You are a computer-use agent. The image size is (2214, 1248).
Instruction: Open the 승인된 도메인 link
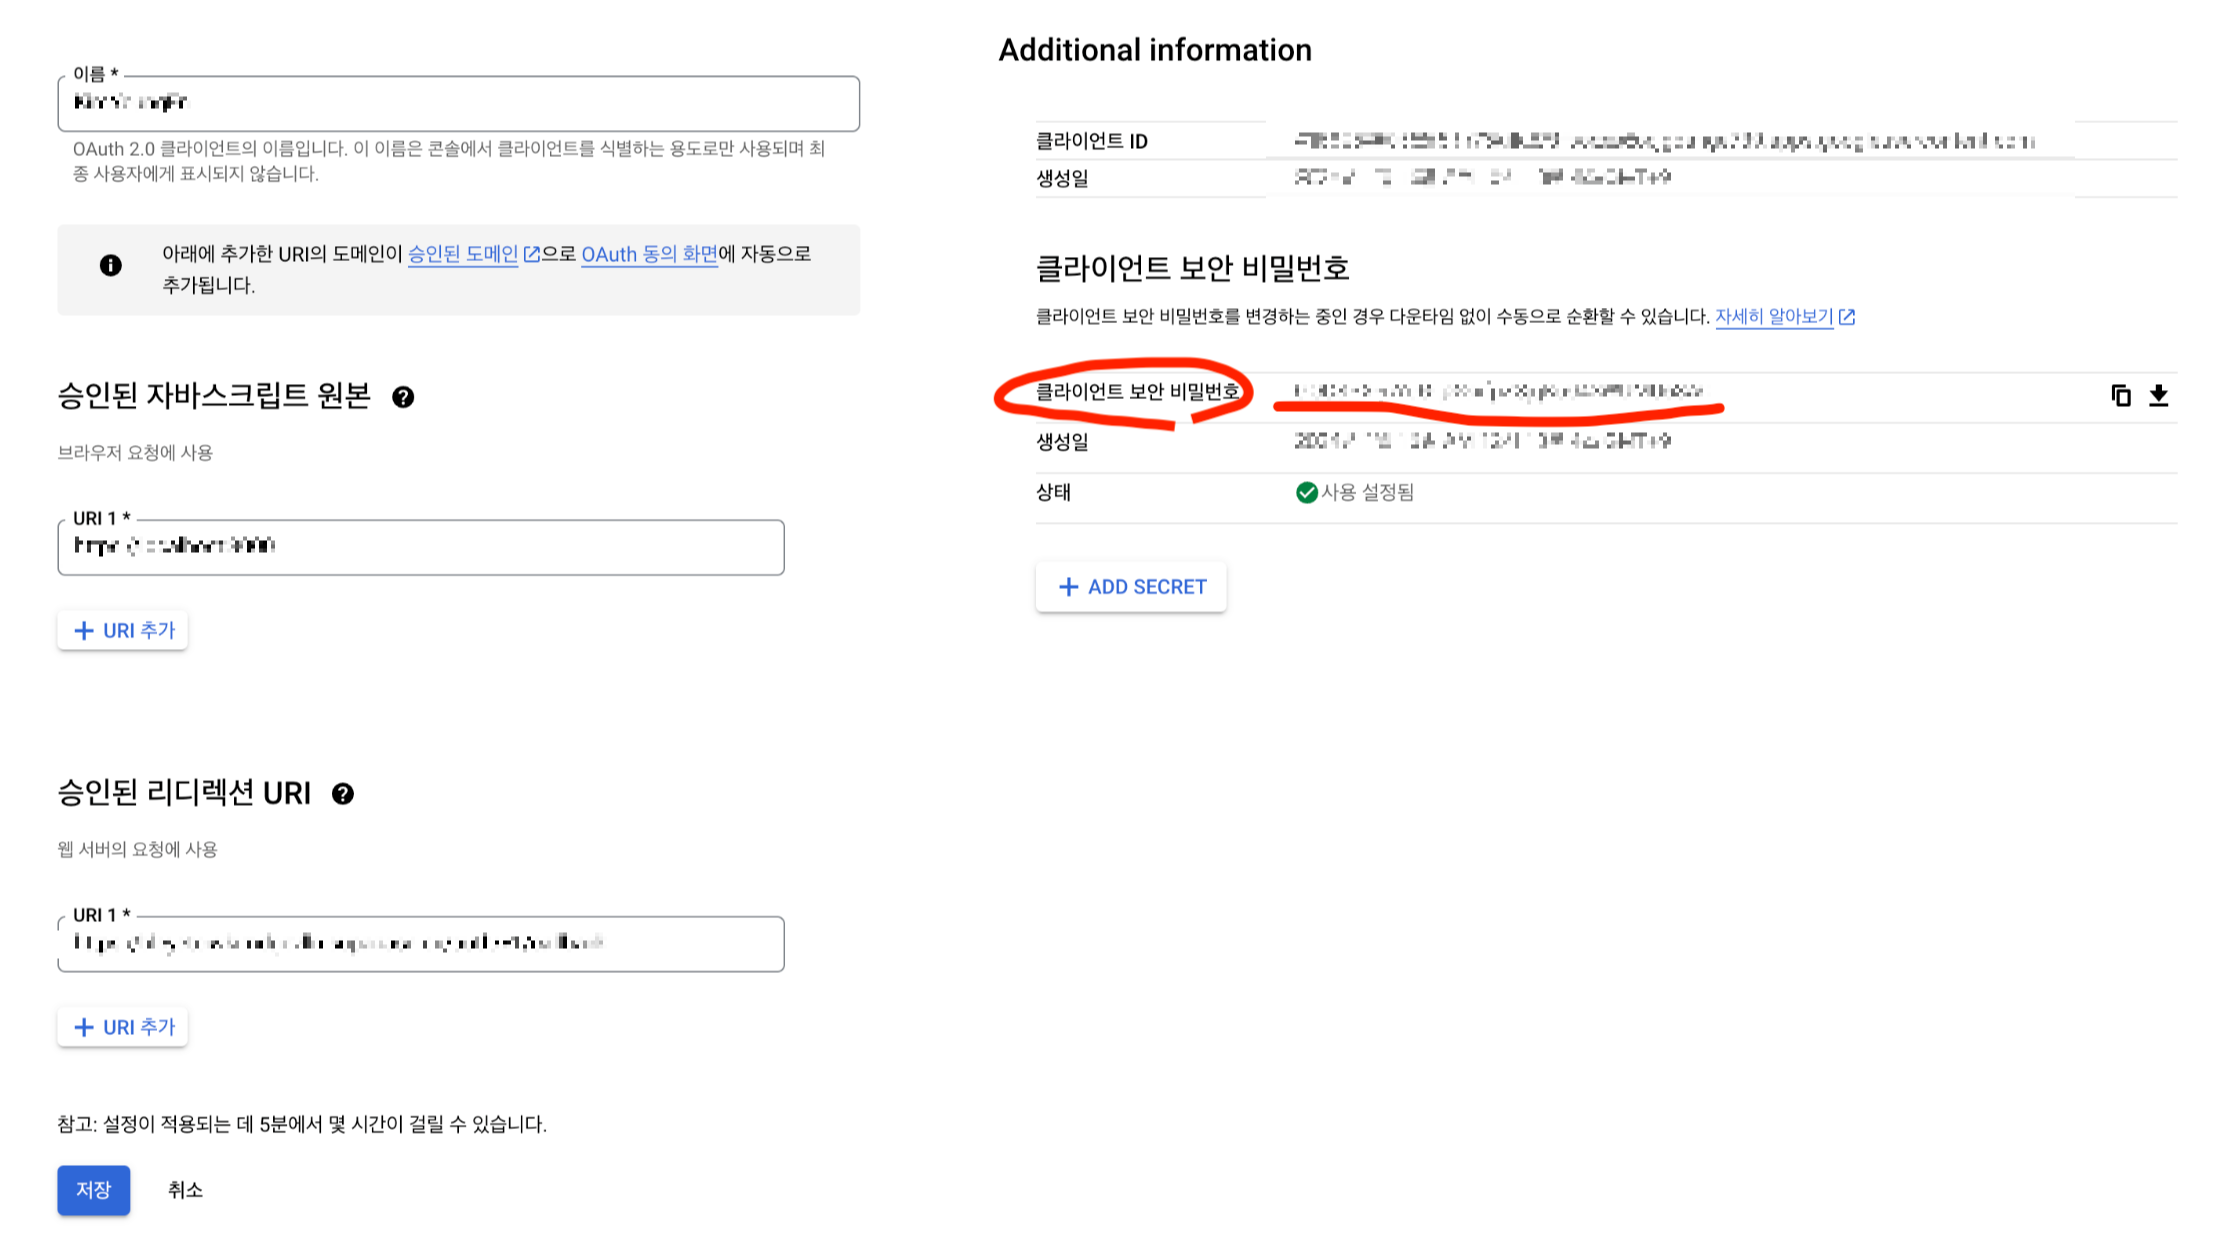(x=462, y=255)
